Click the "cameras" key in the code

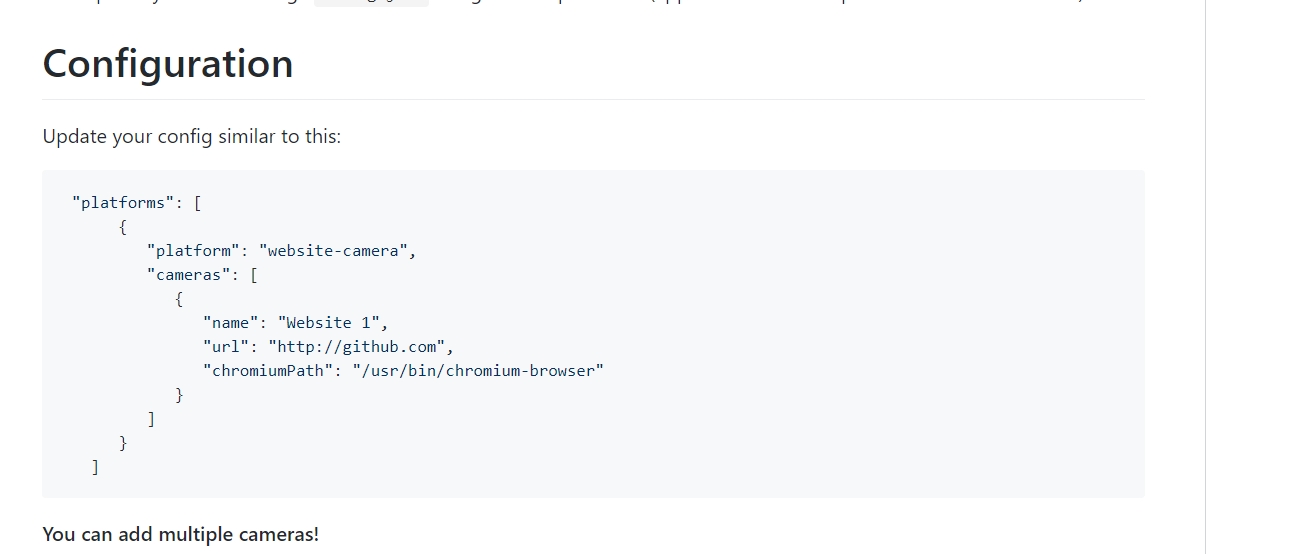click(x=188, y=275)
